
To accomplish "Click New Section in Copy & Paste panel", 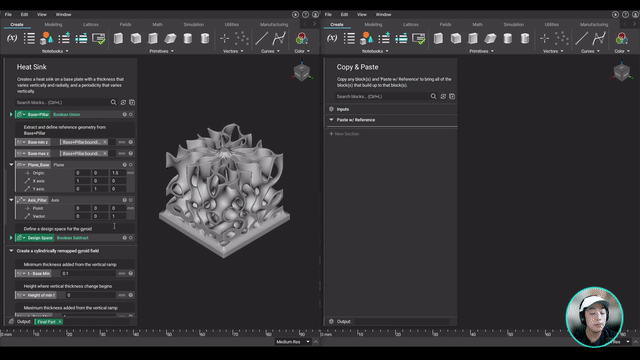I will pos(344,134).
